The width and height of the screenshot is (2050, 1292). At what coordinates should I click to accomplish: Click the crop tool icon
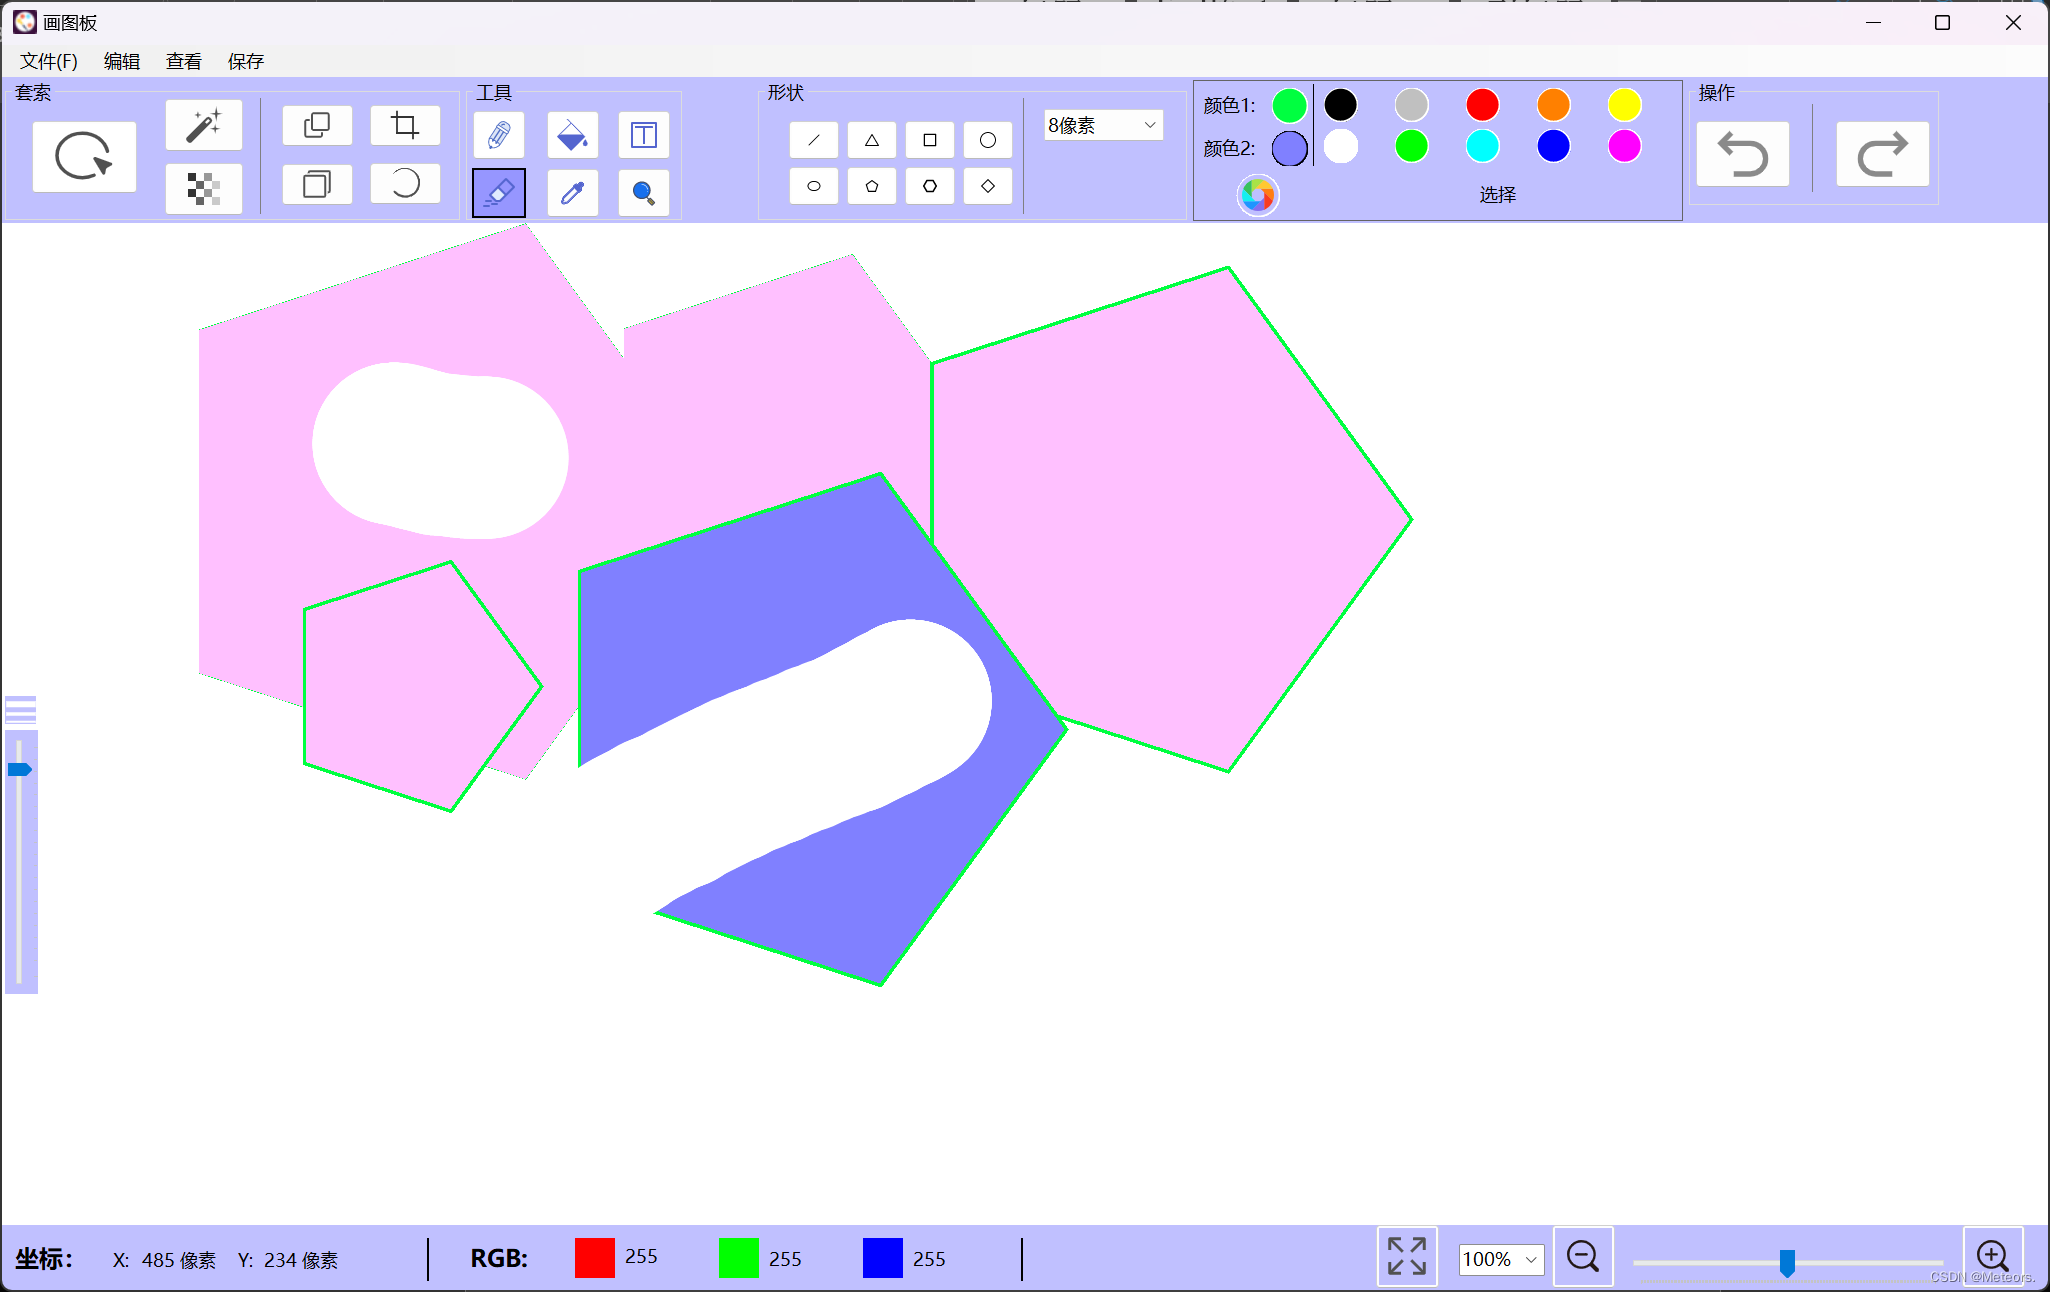pos(405,126)
